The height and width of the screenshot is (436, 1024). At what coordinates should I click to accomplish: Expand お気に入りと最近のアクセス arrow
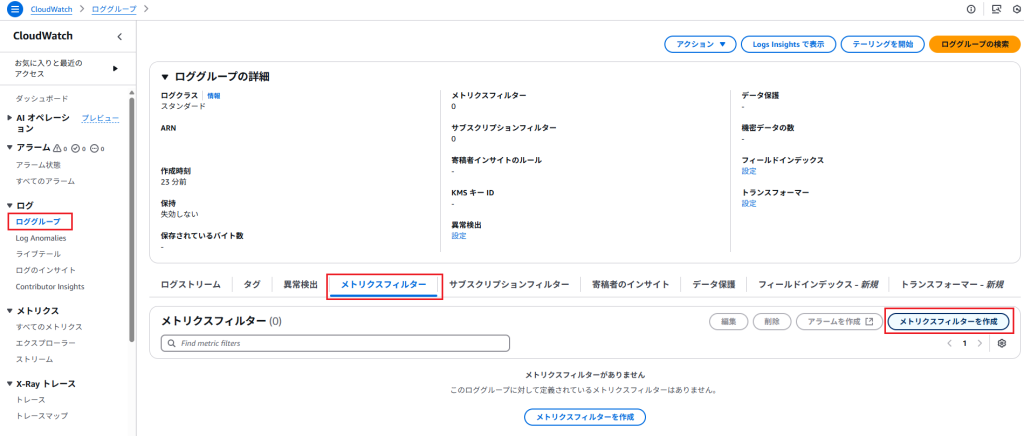116,69
